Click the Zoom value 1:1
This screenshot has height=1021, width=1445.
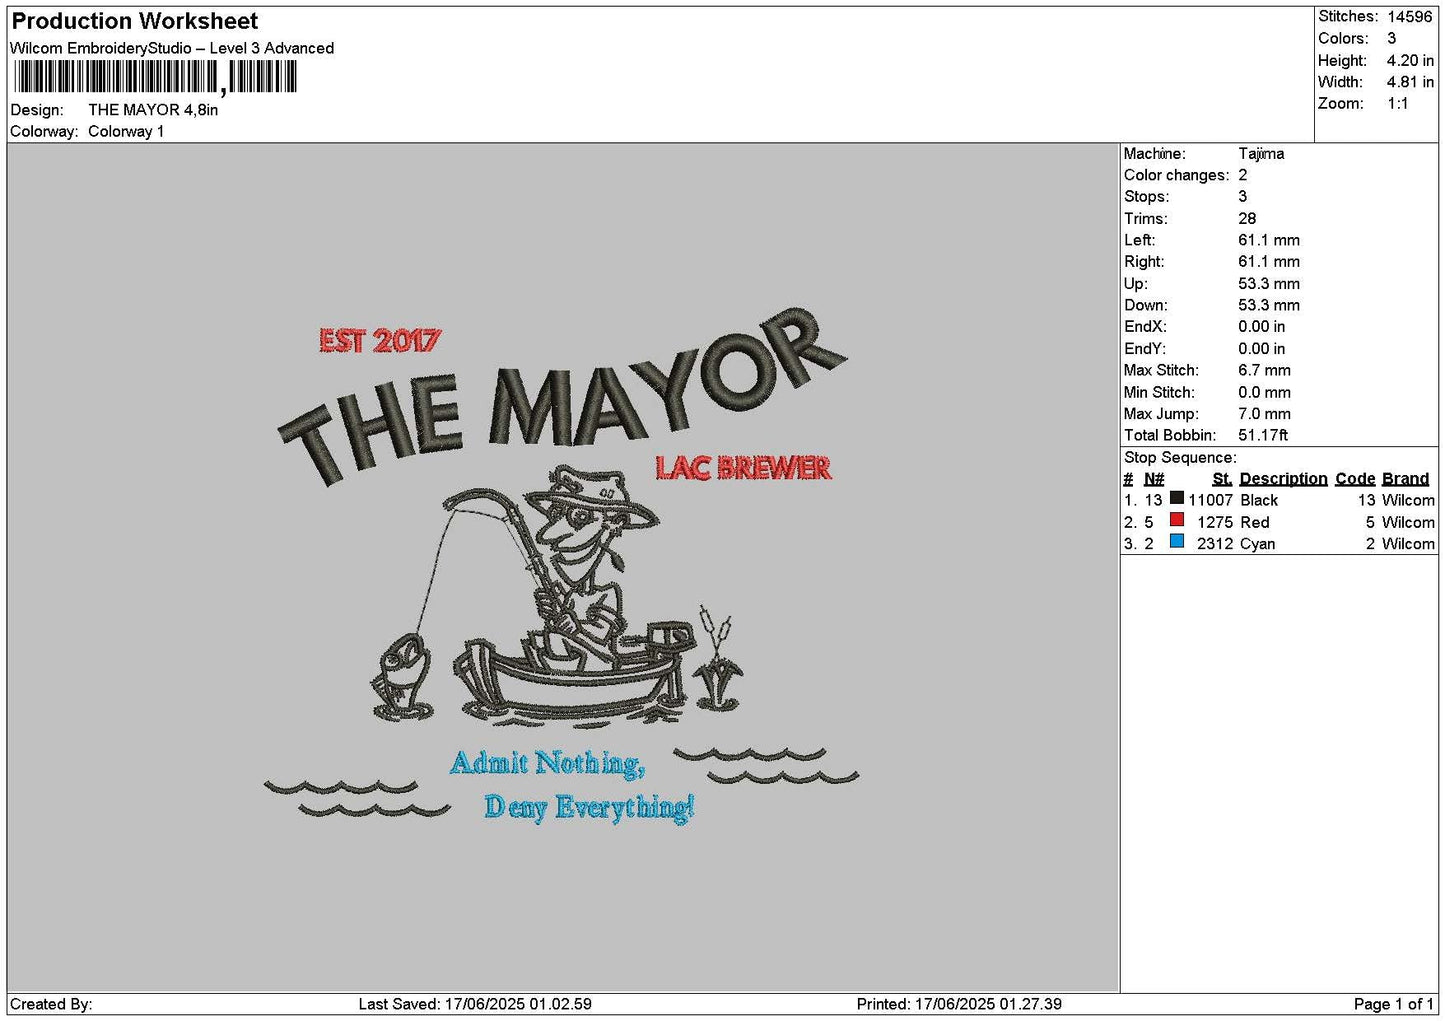click(x=1397, y=104)
